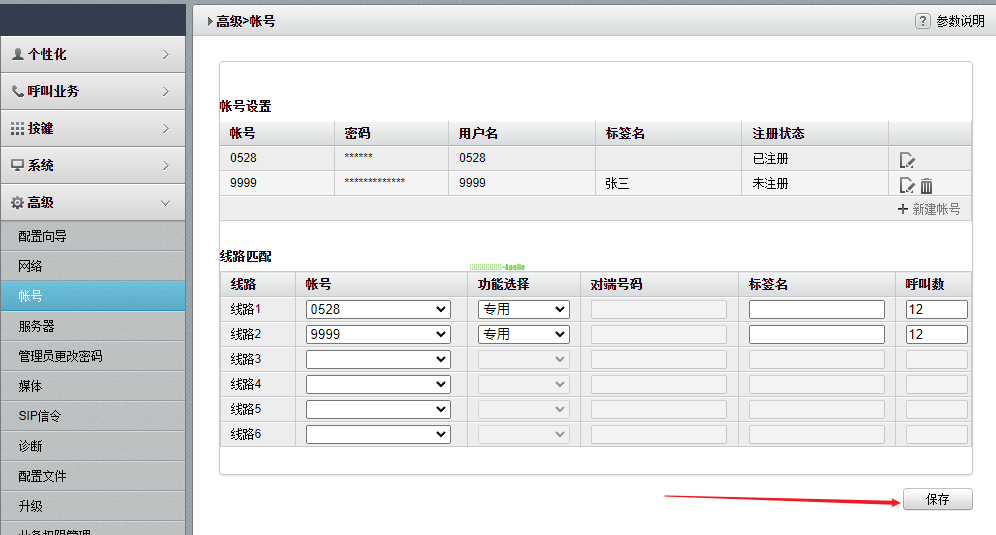The image size is (996, 535).
Task: Click edit icon for account 0528
Action: pyautogui.click(x=907, y=160)
